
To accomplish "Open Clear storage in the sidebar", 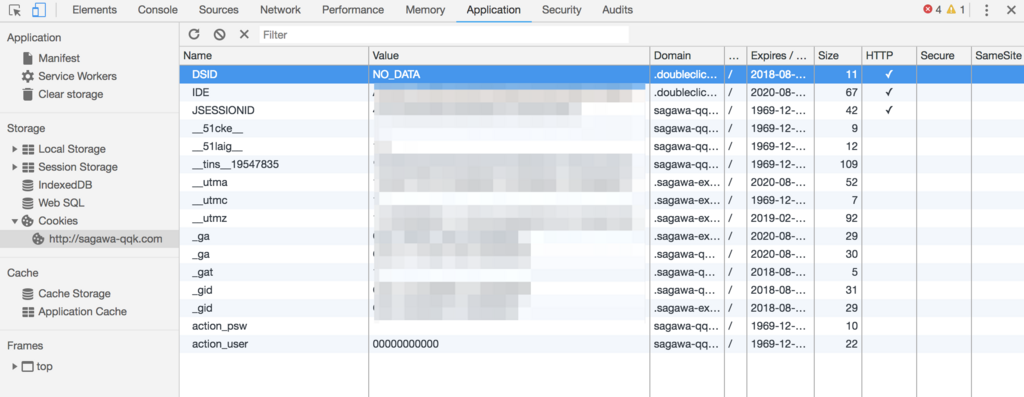I will tap(63, 94).
